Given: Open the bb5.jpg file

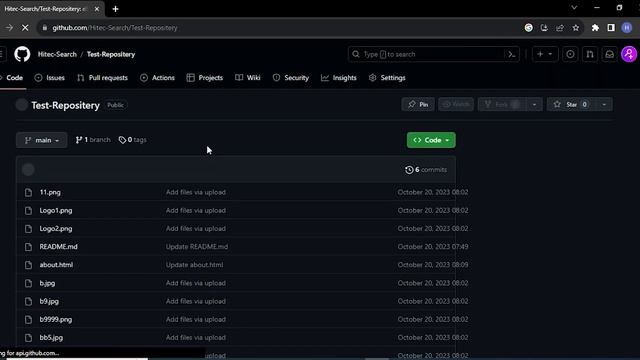Looking at the screenshot, I should point(51,338).
